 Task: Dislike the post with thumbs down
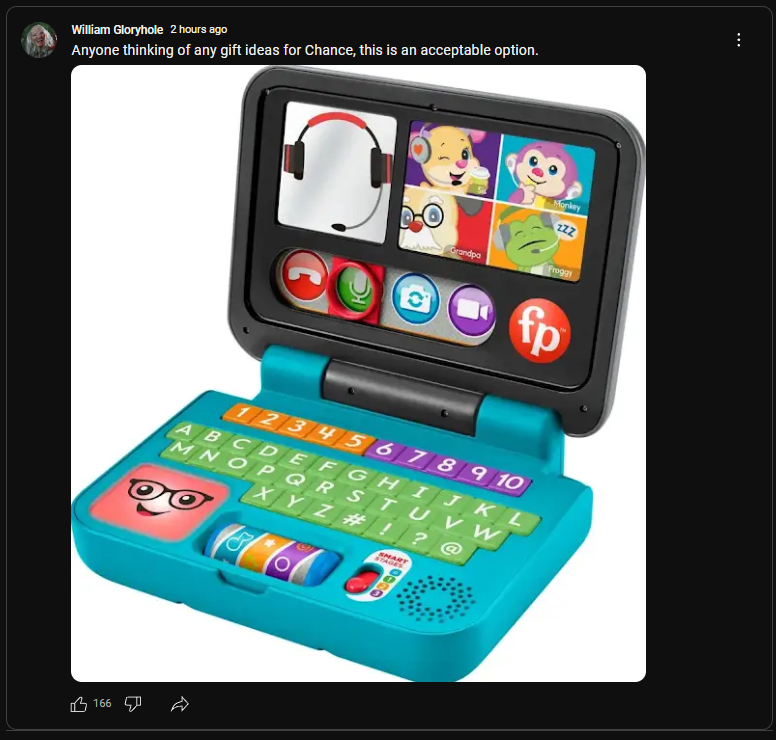click(133, 704)
